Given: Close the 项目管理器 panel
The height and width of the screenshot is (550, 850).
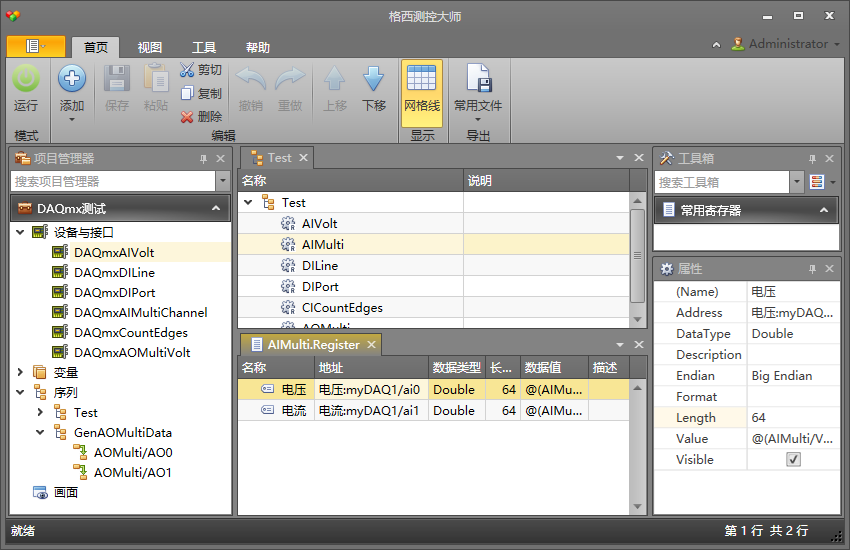Looking at the screenshot, I should (x=220, y=159).
